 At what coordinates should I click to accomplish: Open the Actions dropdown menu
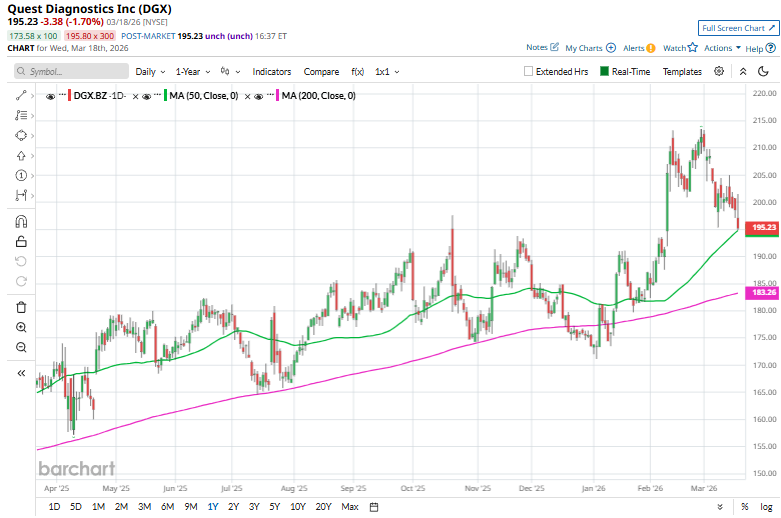[x=721, y=48]
